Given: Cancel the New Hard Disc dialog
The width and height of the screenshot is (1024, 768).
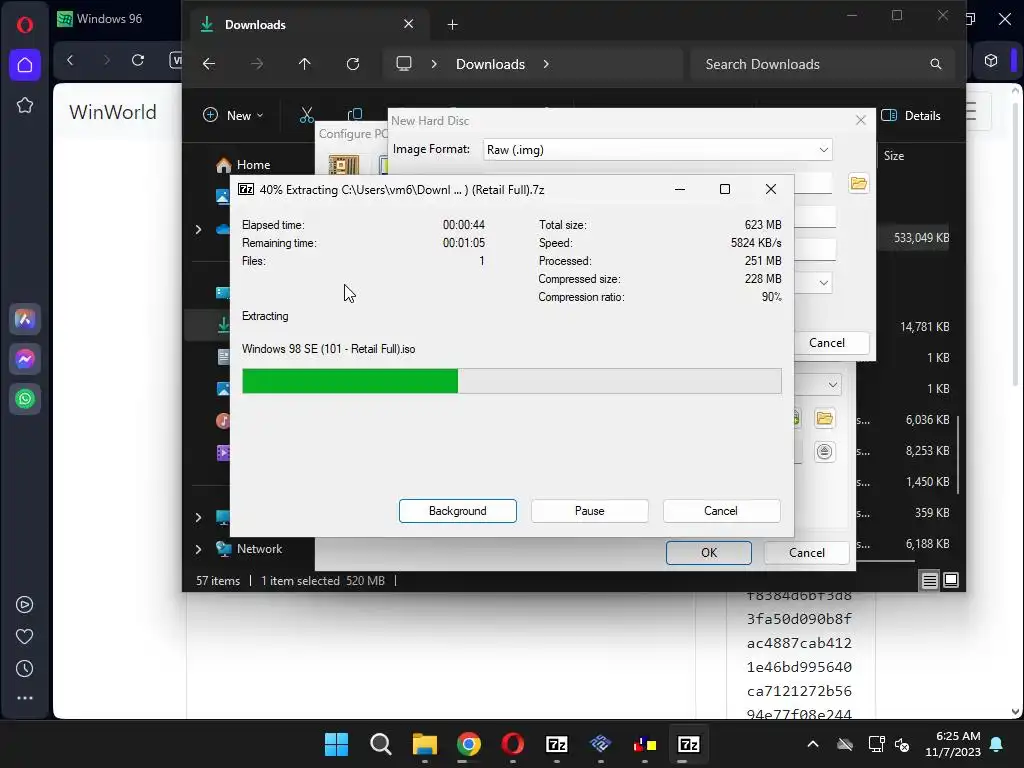Looking at the screenshot, I should click(x=827, y=343).
